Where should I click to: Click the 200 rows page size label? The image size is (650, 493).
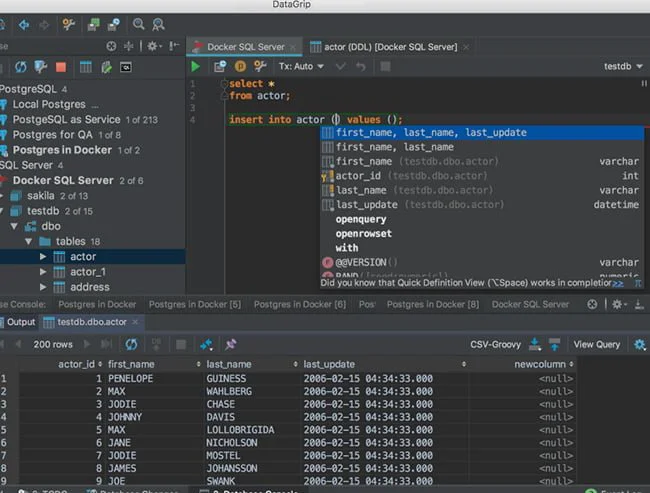[53, 345]
